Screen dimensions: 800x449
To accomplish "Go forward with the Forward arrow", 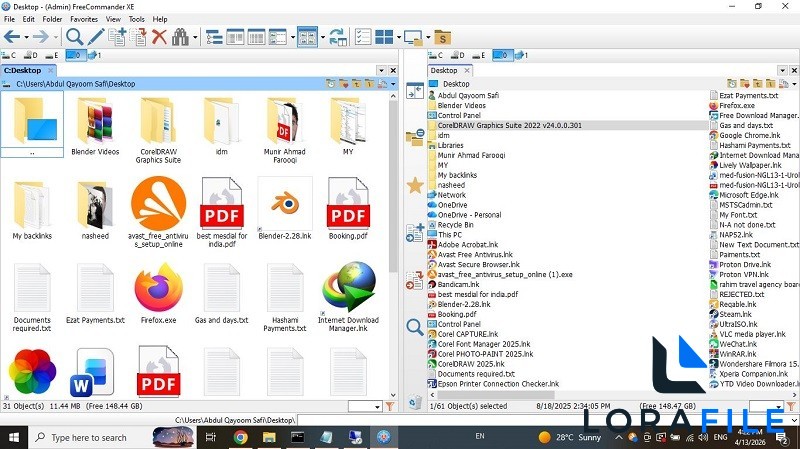I will tap(40, 37).
